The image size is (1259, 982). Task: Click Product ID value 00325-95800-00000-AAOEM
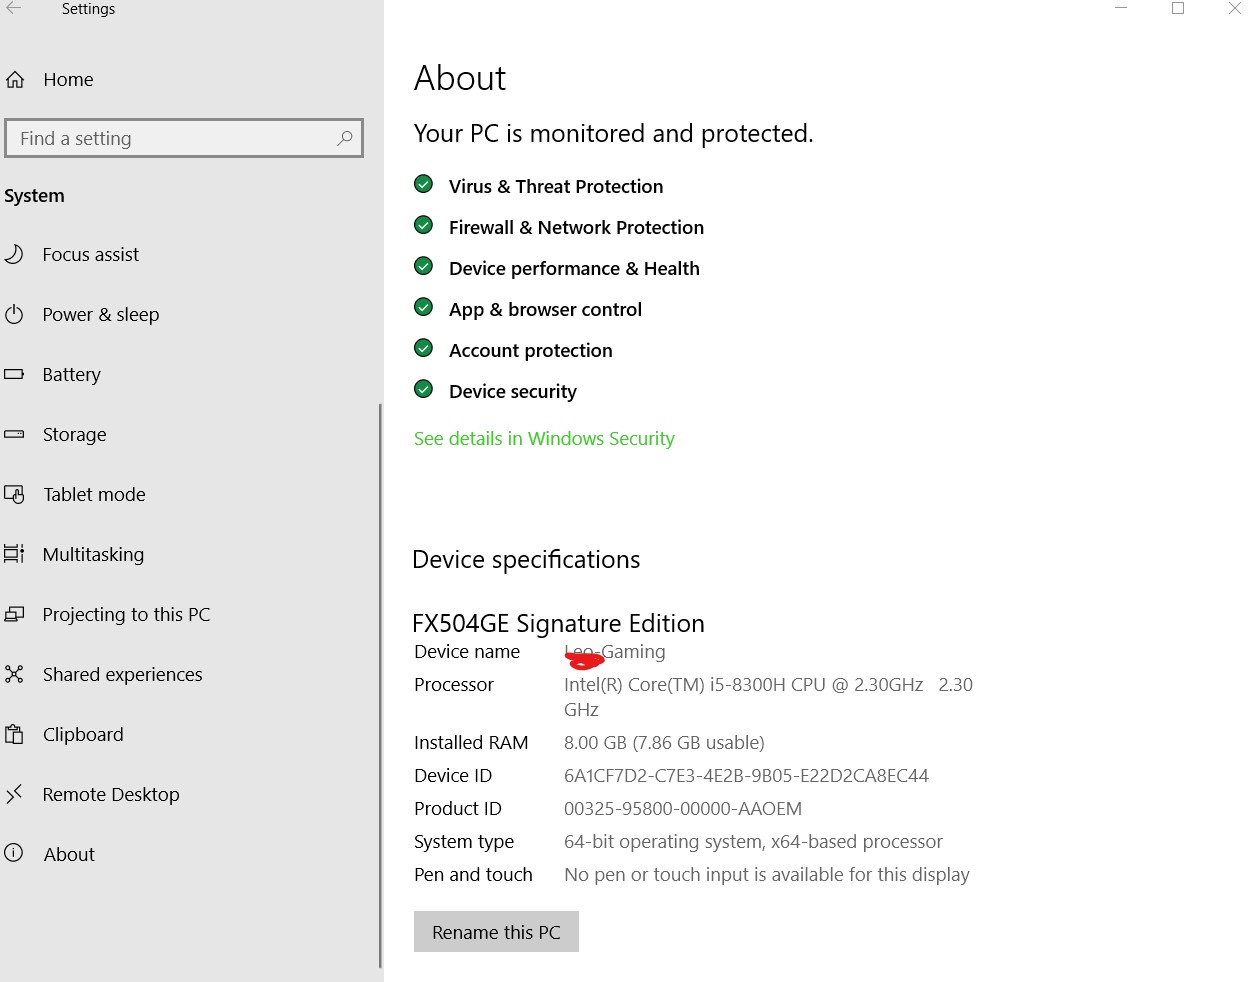pos(683,808)
